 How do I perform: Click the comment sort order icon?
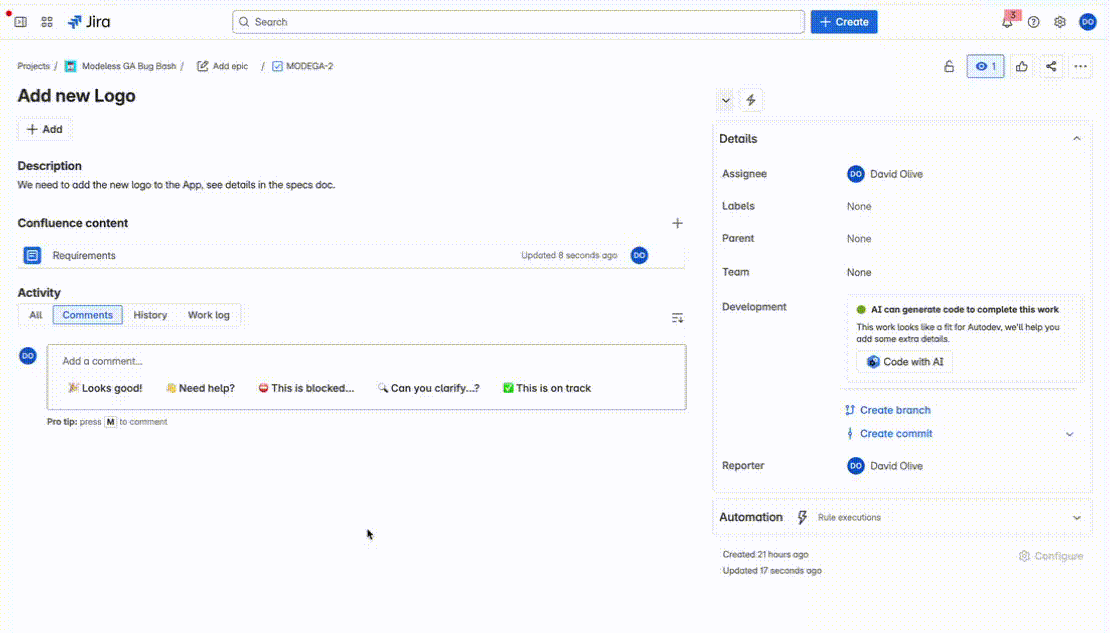pos(677,317)
